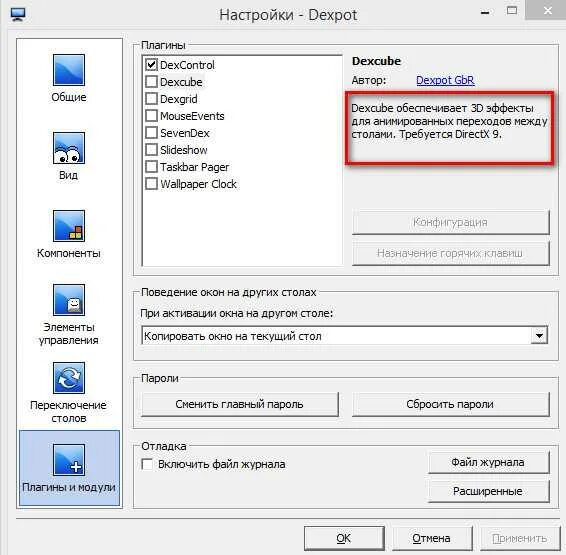Select Элементы управления sidebar icon

click(x=69, y=300)
